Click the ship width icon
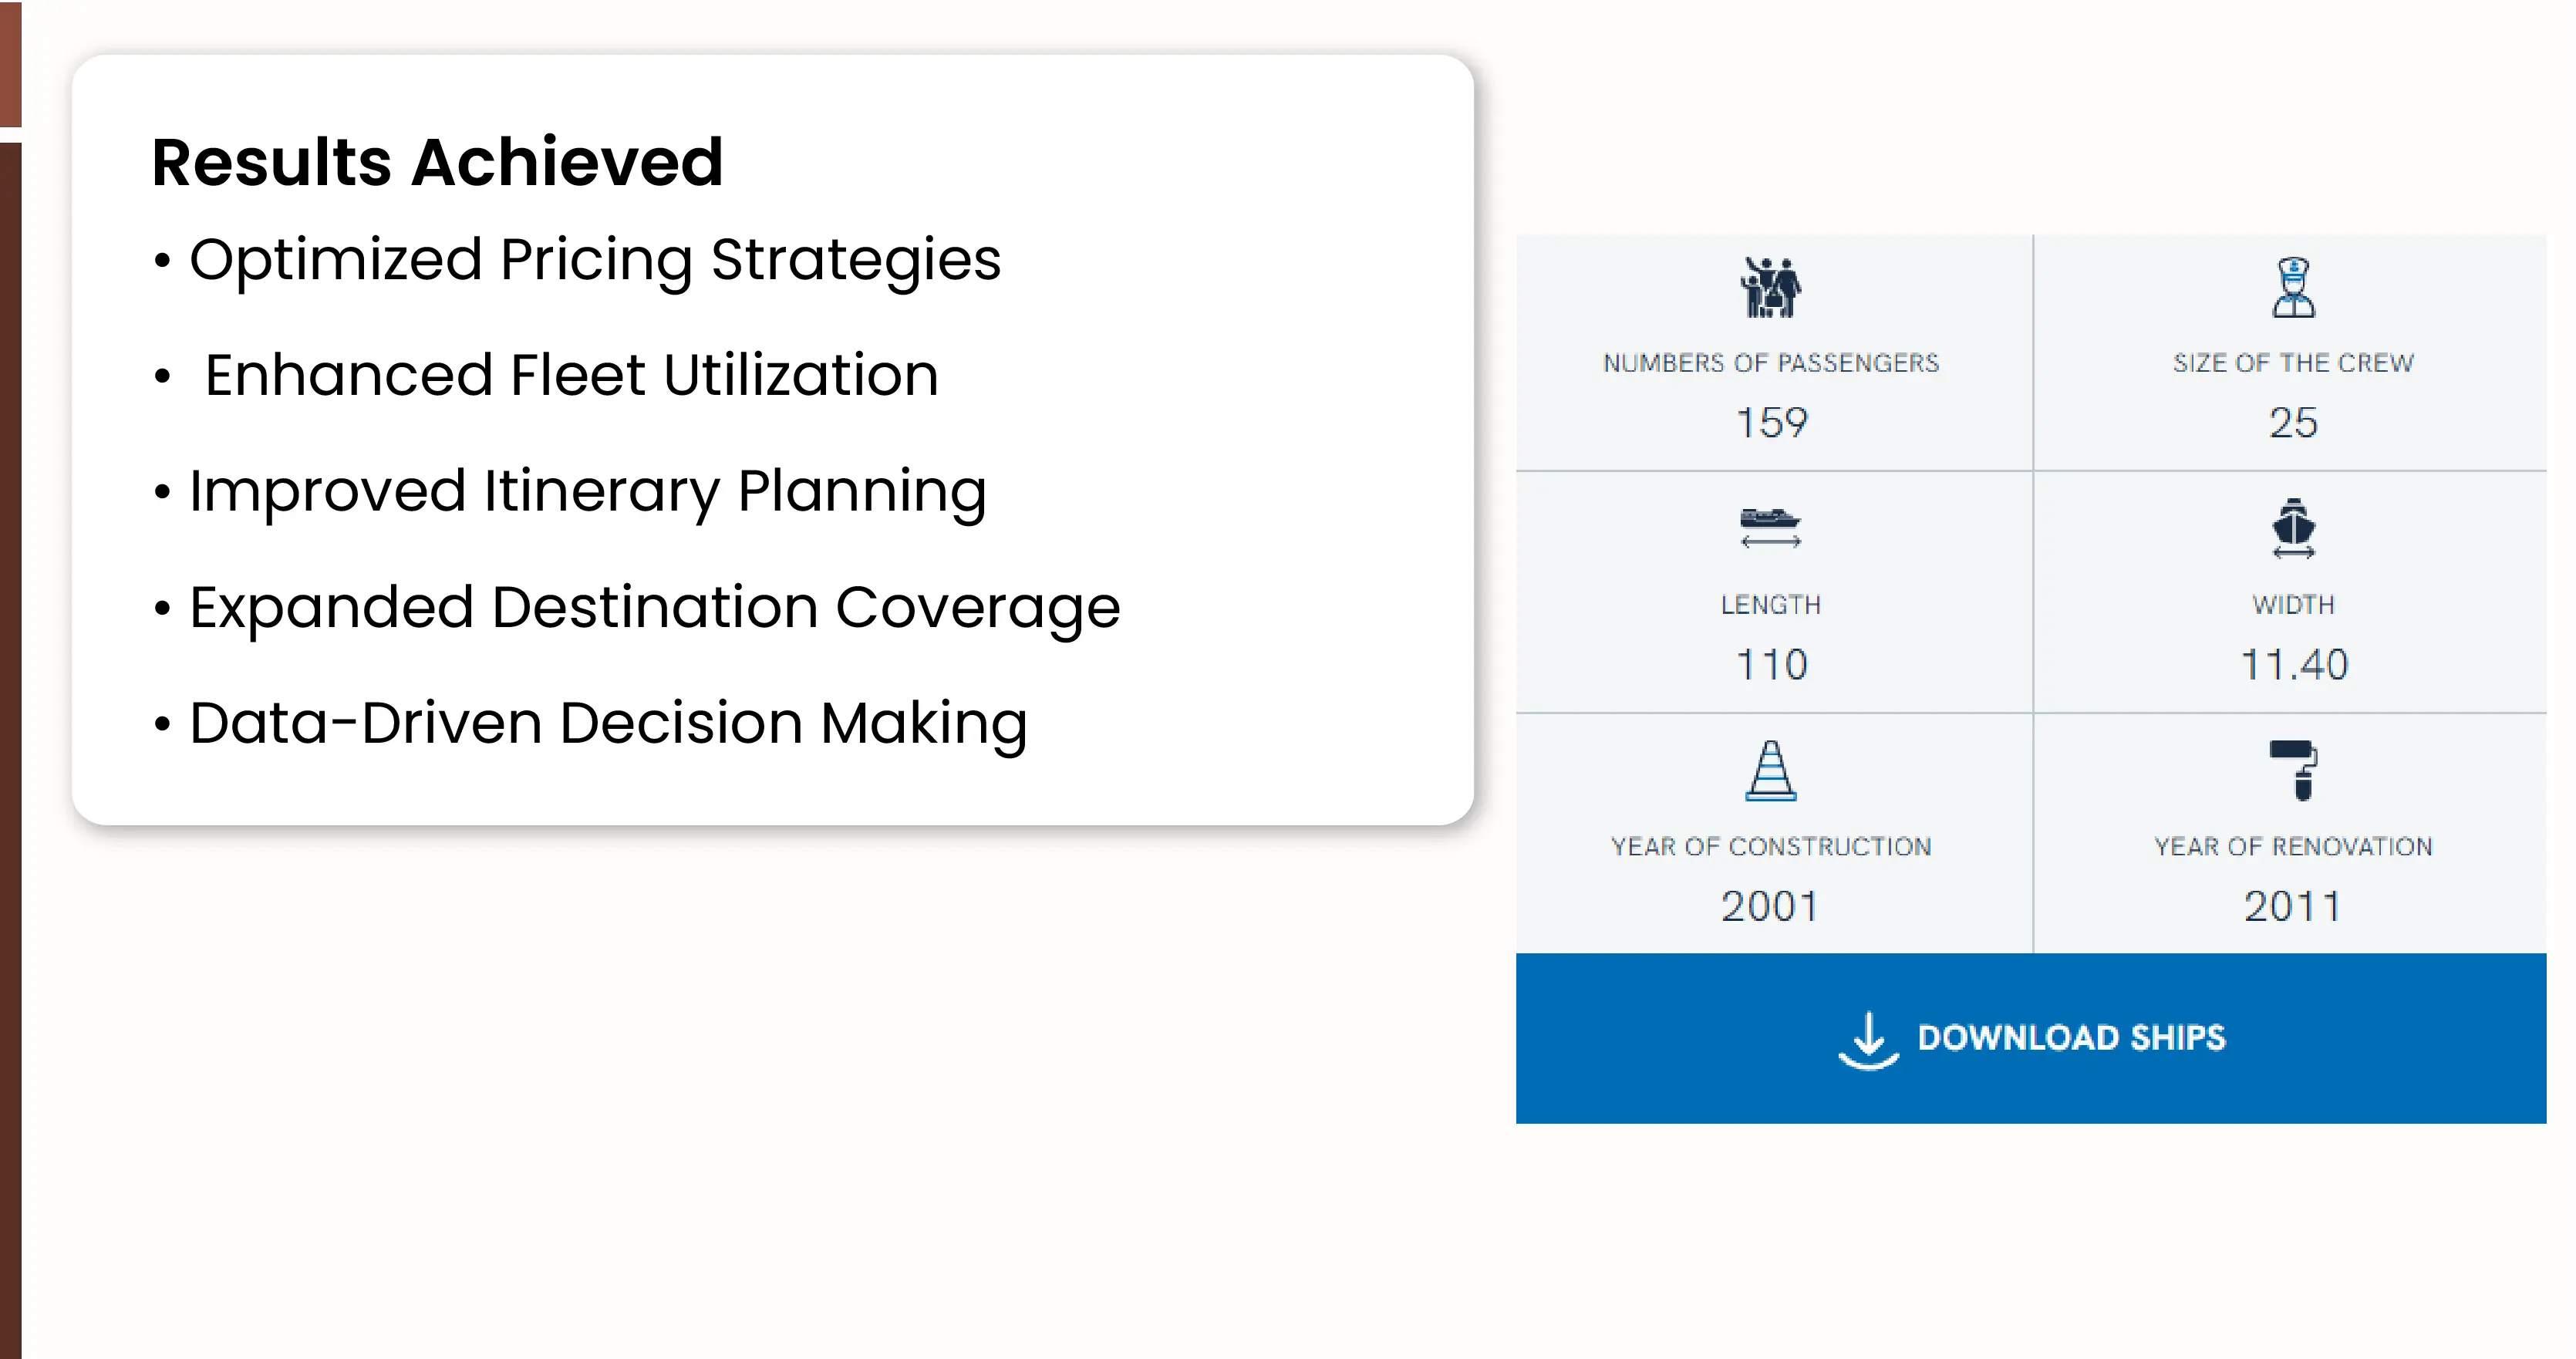2576x1359 pixels. (x=2292, y=527)
